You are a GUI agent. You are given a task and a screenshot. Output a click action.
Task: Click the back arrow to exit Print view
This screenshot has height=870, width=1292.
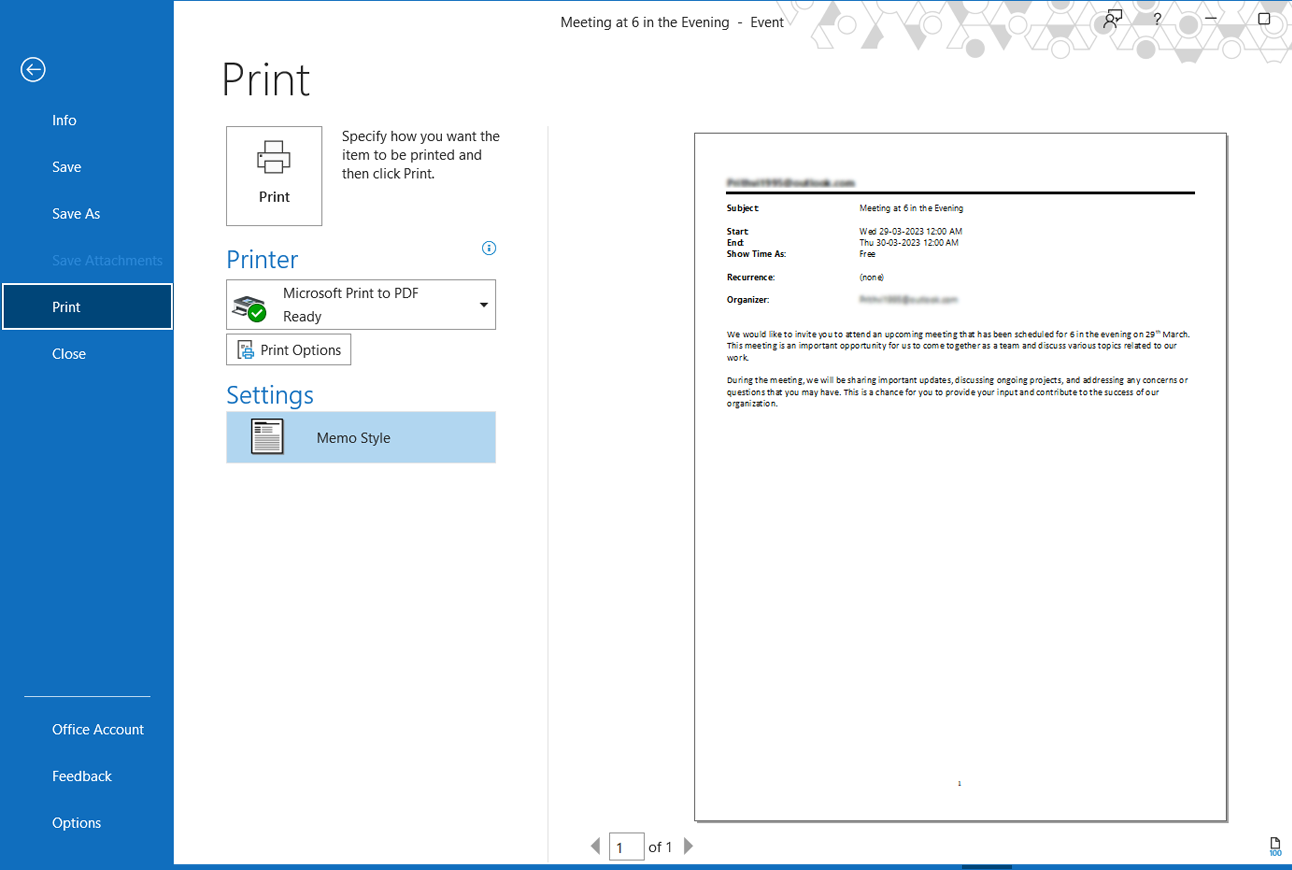click(x=32, y=70)
